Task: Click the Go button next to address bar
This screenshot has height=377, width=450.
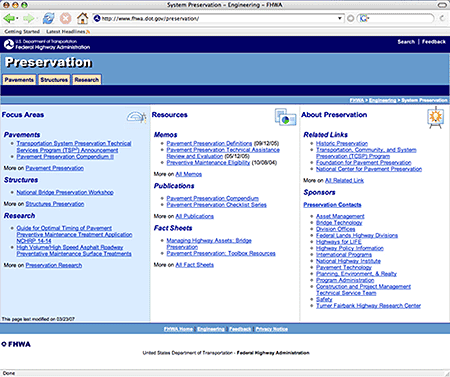Action: click(x=350, y=19)
